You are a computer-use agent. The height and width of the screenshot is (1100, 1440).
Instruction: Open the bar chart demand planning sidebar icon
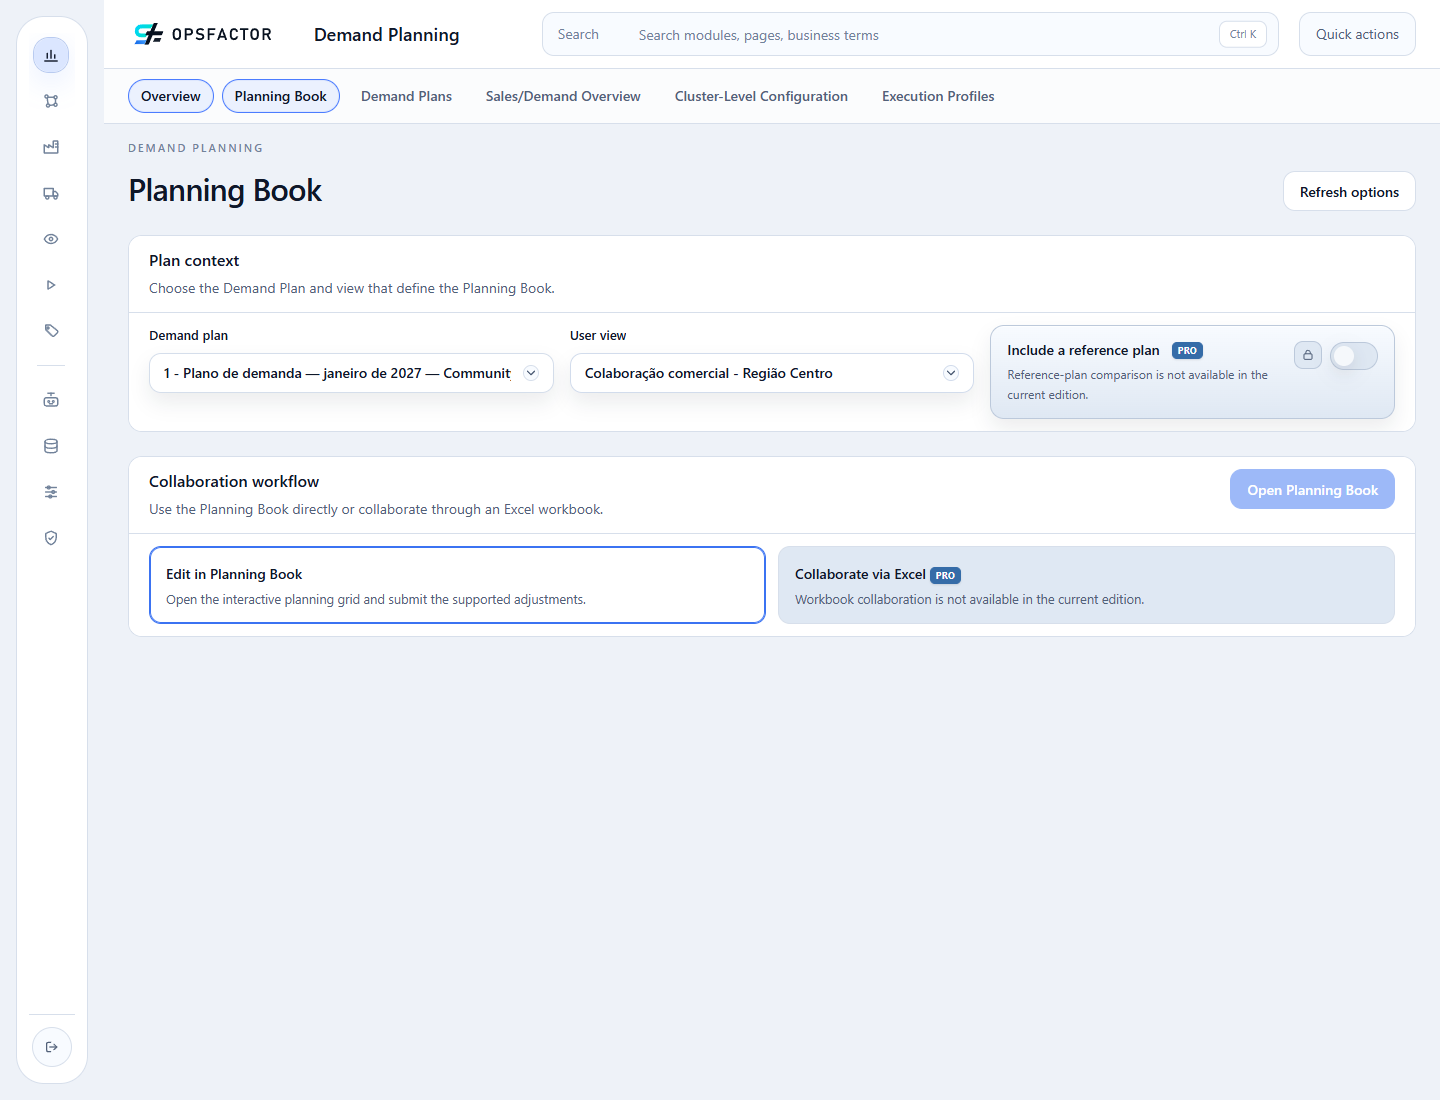[51, 55]
